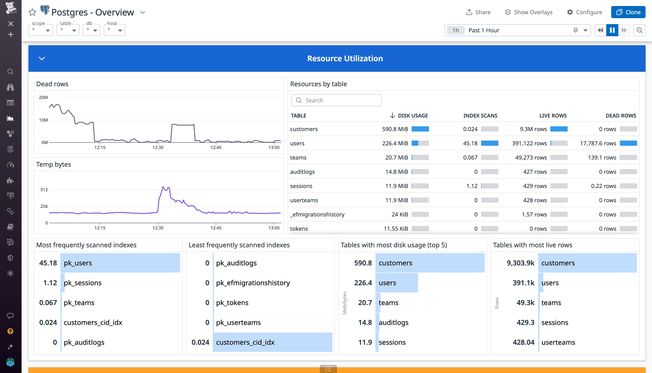Click the pin icon in time selector

pyautogui.click(x=575, y=30)
